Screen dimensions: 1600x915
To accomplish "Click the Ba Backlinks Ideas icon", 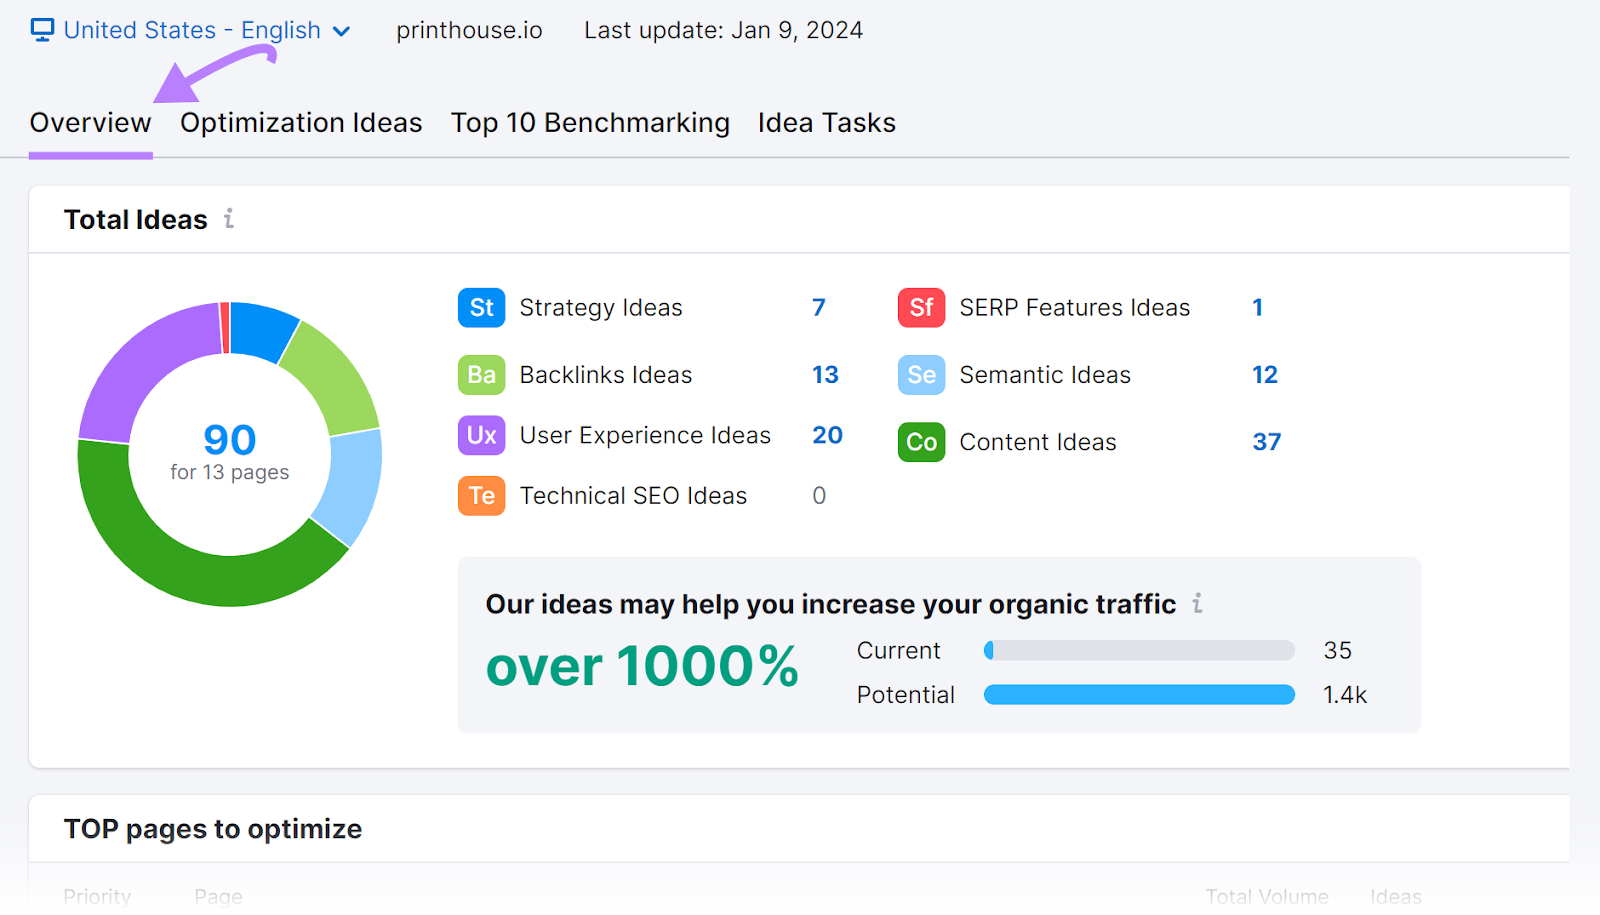I will (x=481, y=374).
